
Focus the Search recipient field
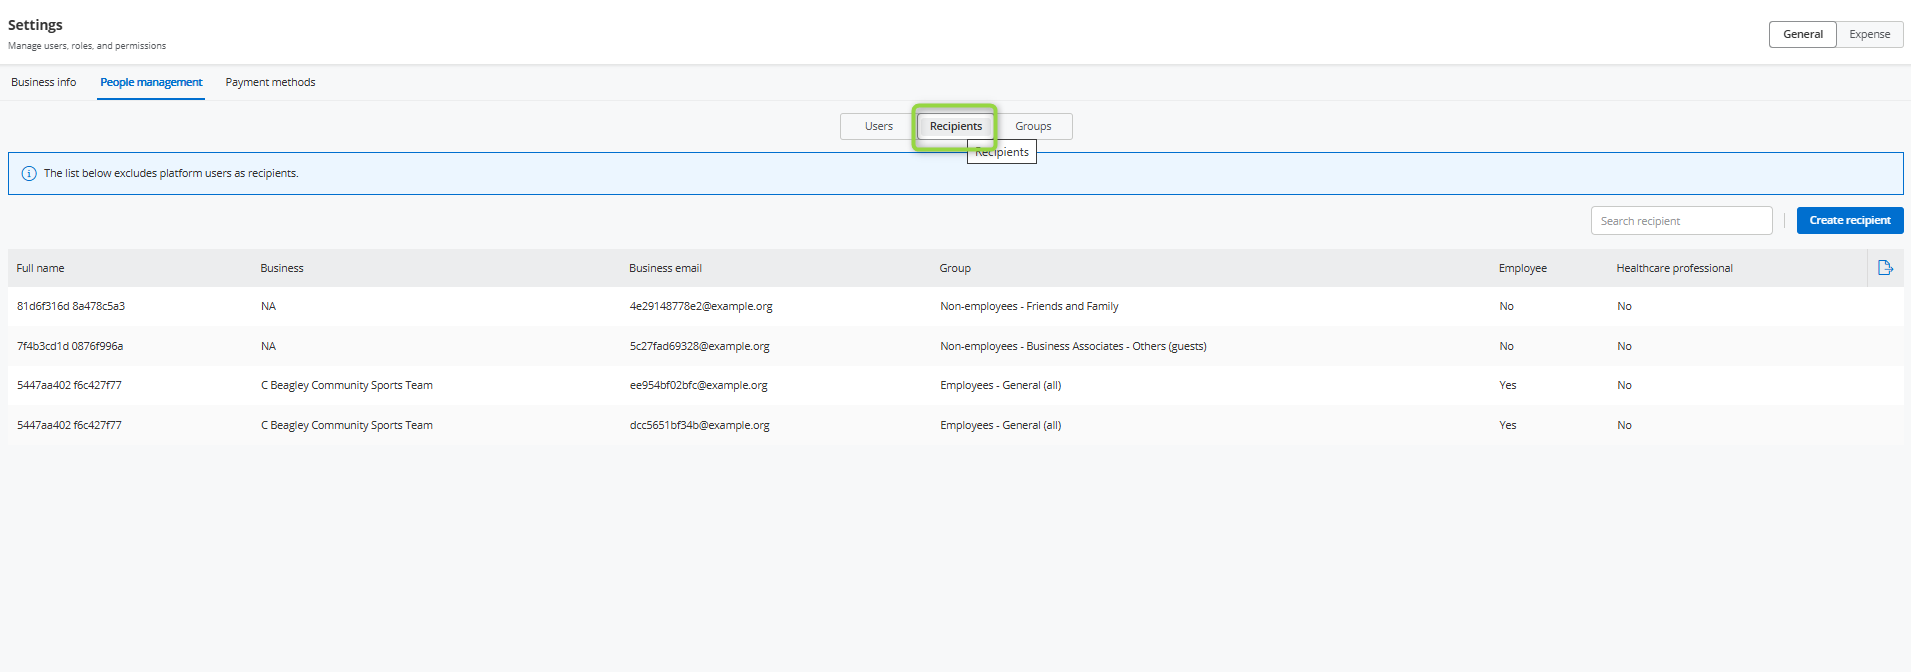point(1681,221)
